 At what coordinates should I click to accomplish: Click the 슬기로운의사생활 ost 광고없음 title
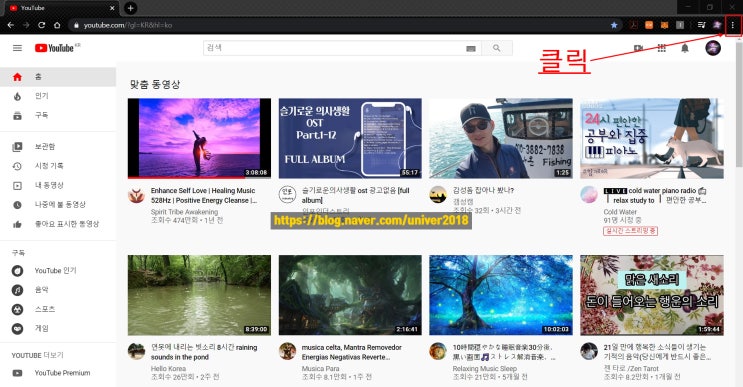pyautogui.click(x=355, y=196)
